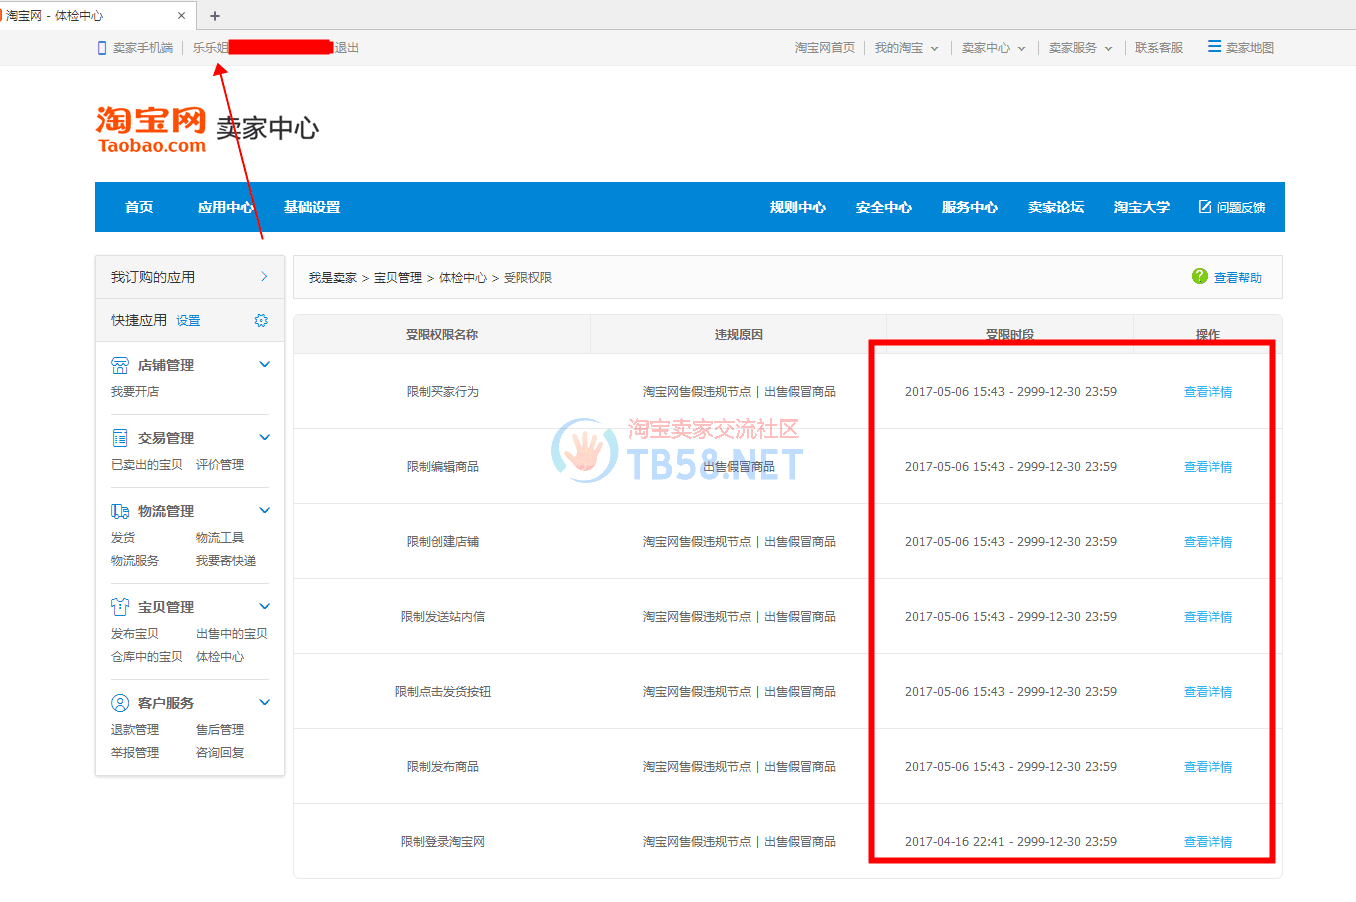View details for 限制发送站内信 row
The height and width of the screenshot is (902, 1356).
click(x=1208, y=617)
